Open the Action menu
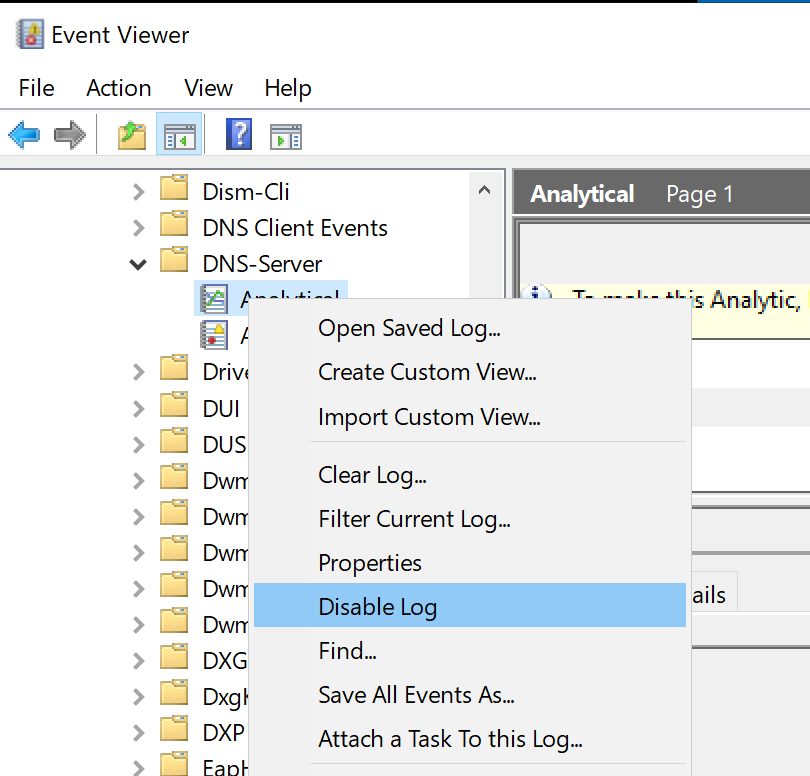The image size is (810, 776). point(118,88)
